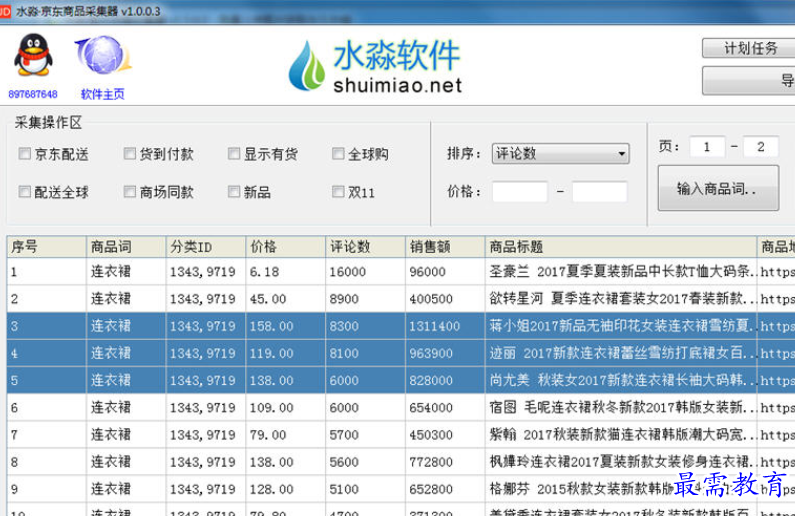This screenshot has height=516, width=795.
Task: Click the end page field showing 2
Action: [x=761, y=147]
